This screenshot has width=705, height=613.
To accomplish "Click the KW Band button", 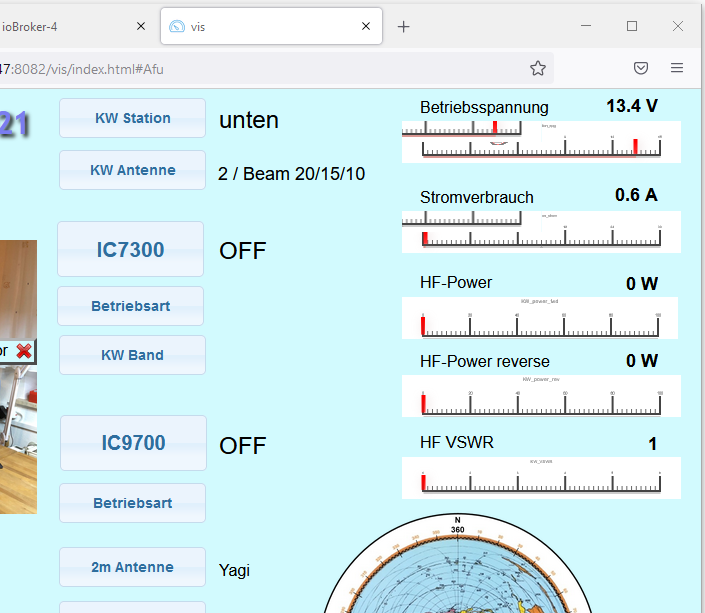I will pos(132,355).
